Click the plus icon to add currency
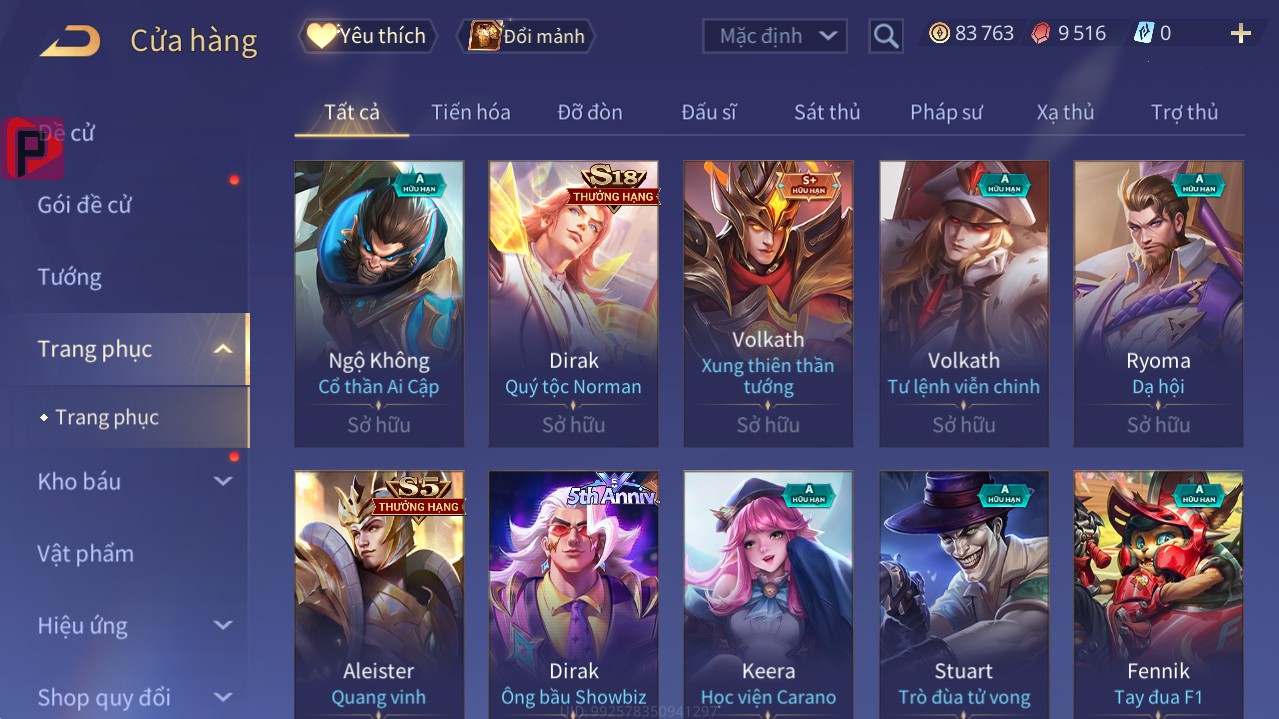The width and height of the screenshot is (1279, 719). [x=1240, y=34]
